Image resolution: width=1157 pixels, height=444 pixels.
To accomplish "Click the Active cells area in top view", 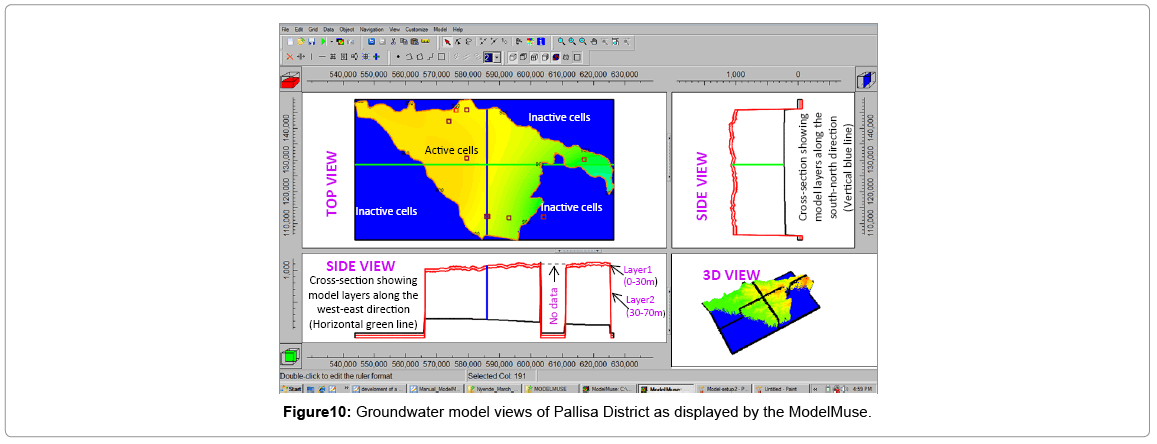I will pos(451,150).
